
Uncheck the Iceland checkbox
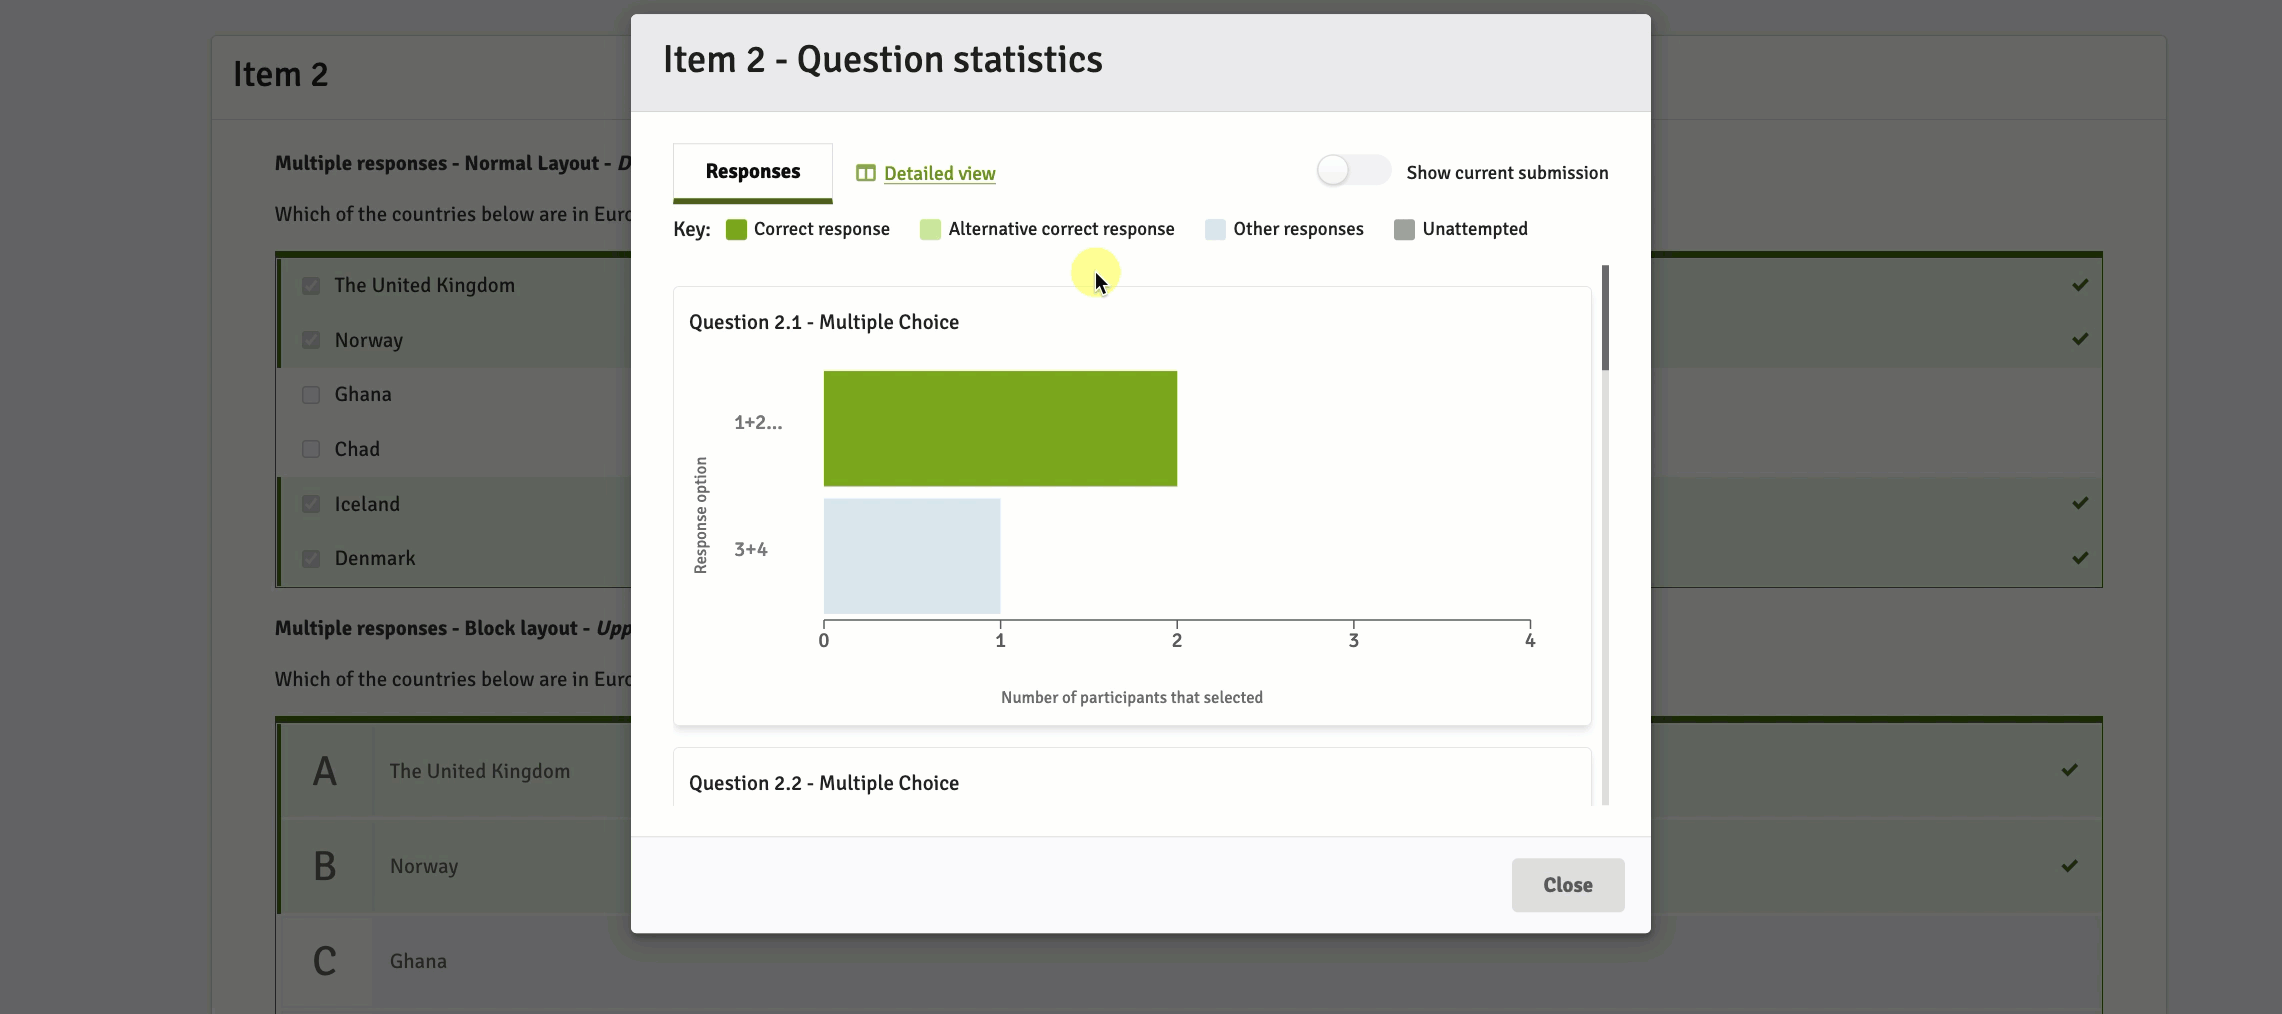pyautogui.click(x=311, y=504)
